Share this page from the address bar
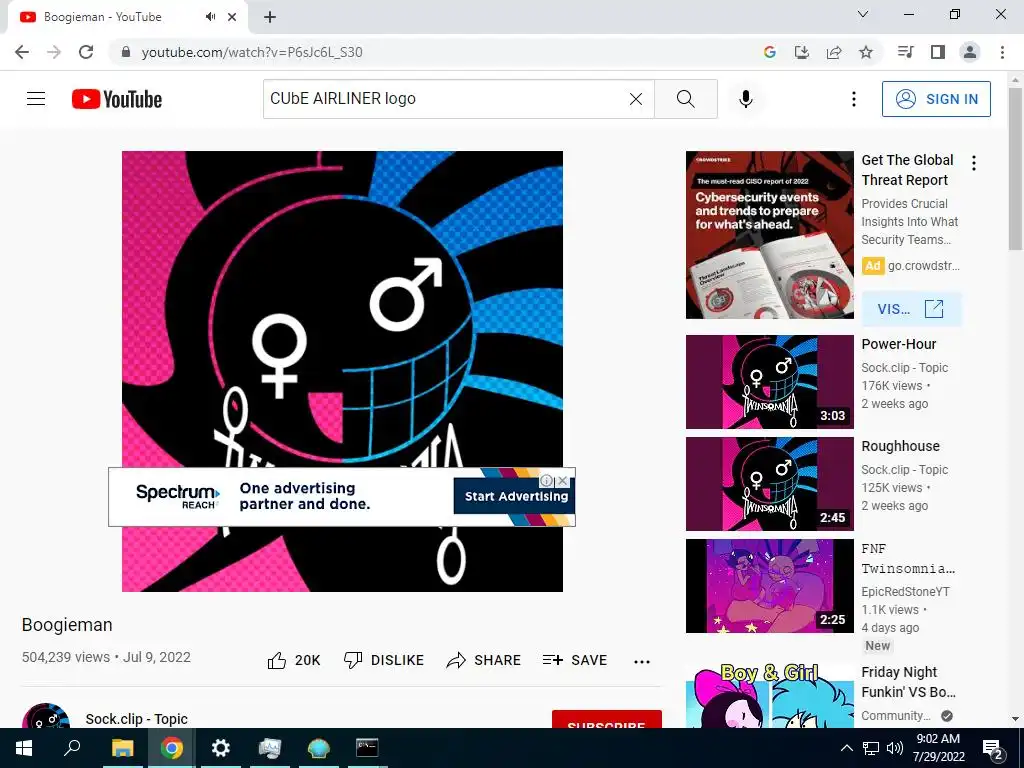 834,52
